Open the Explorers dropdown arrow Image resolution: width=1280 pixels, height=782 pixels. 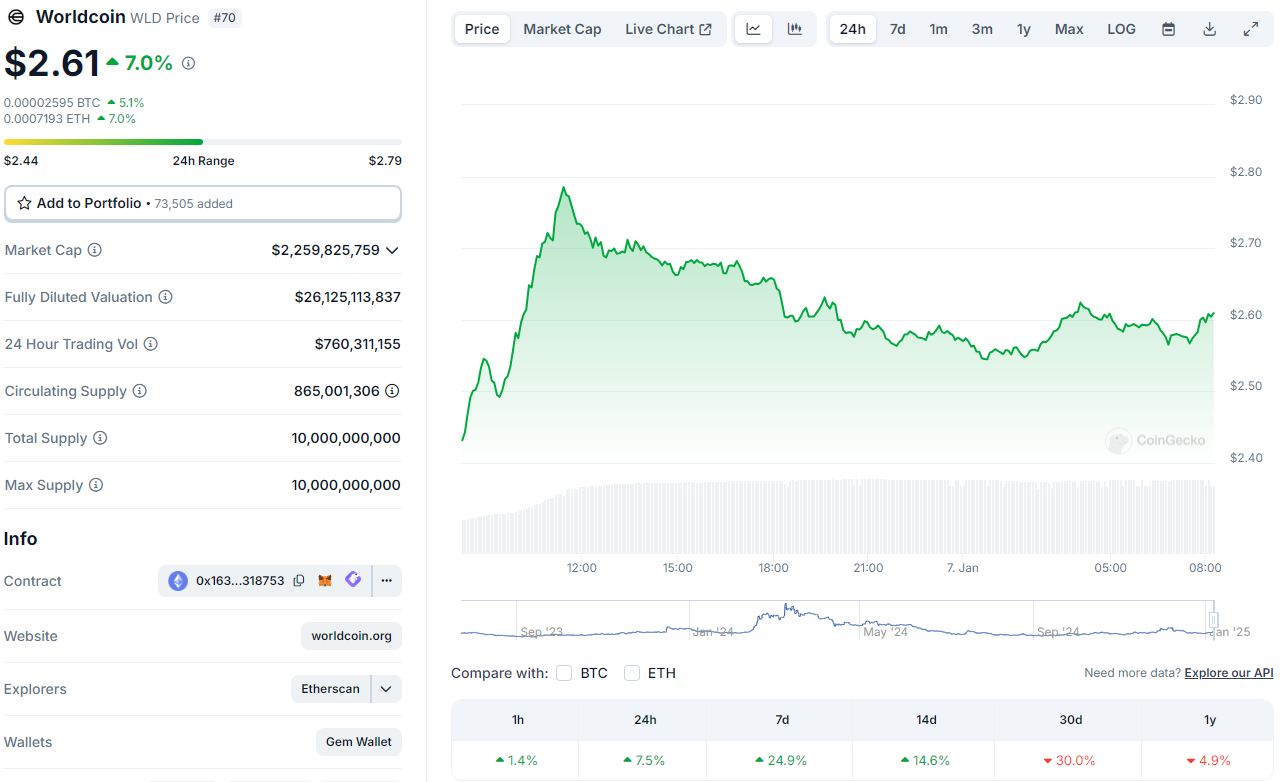386,689
